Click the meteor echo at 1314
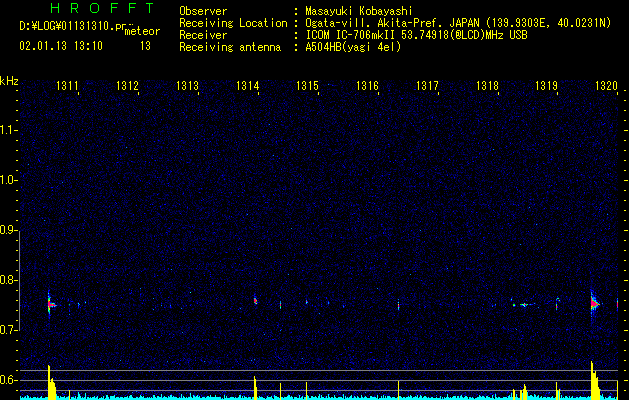 tap(255, 300)
